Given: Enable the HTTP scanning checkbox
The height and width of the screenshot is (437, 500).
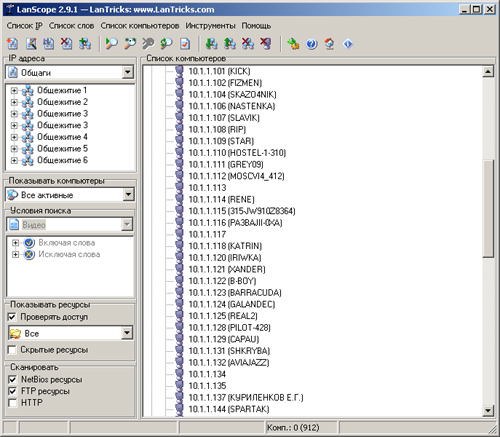Looking at the screenshot, I should (x=13, y=403).
